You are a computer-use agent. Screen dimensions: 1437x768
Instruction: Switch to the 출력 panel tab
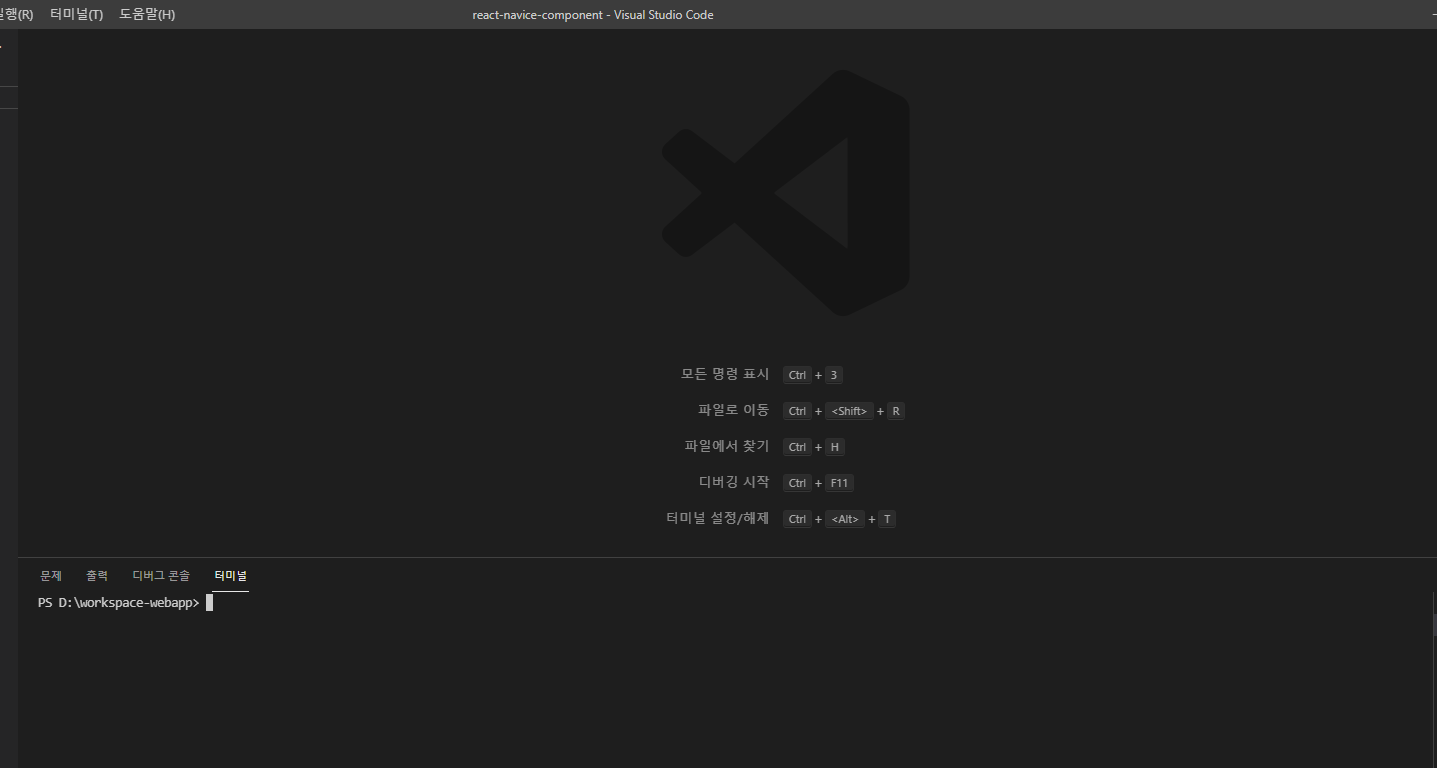(97, 576)
